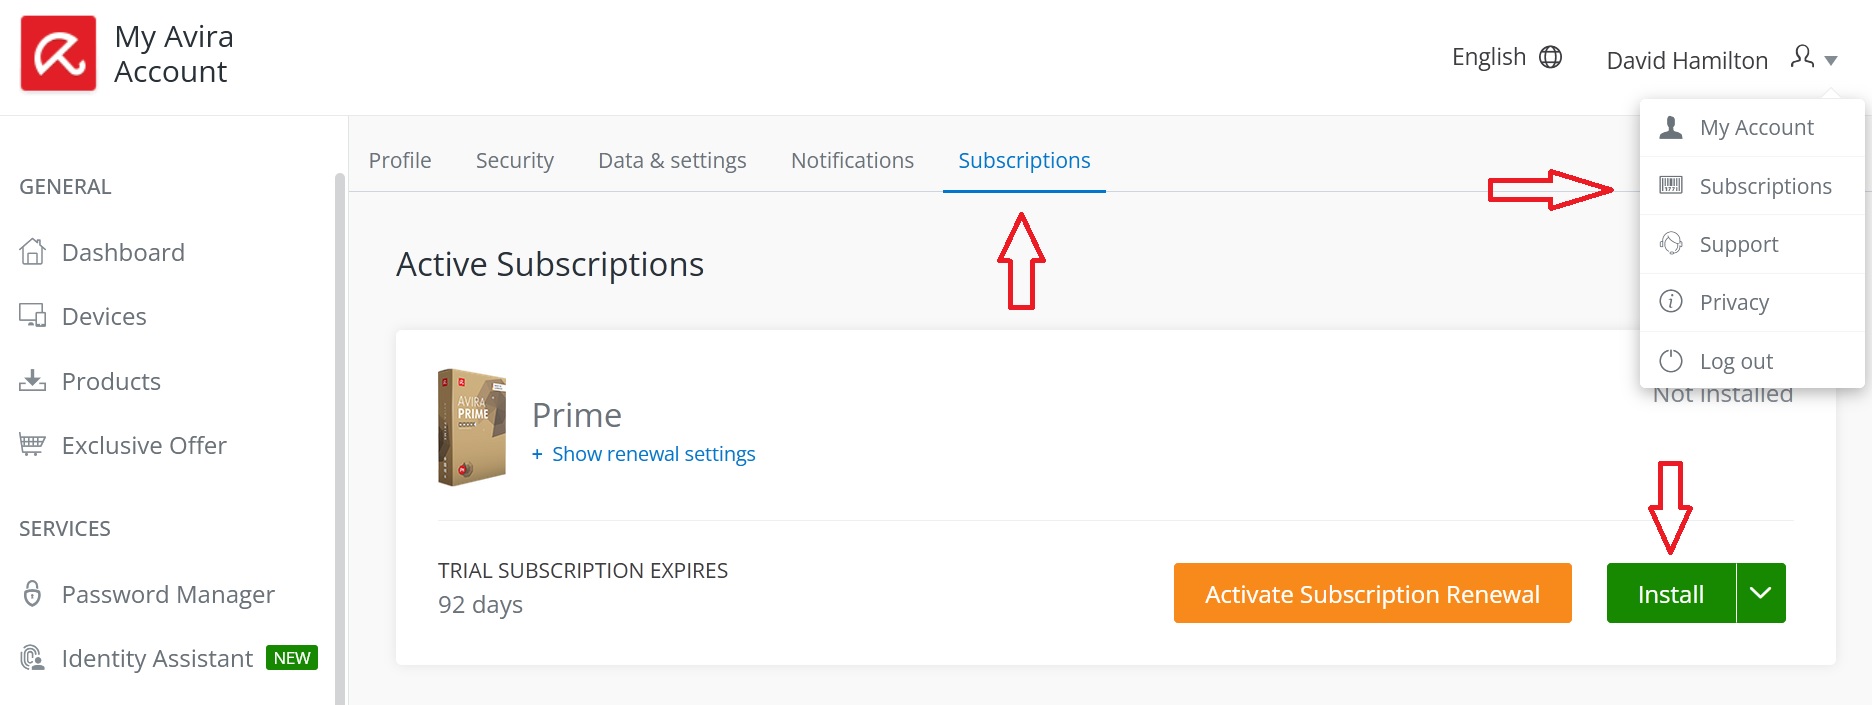Collapse the David Hamilton user menu arrow

pyautogui.click(x=1831, y=61)
